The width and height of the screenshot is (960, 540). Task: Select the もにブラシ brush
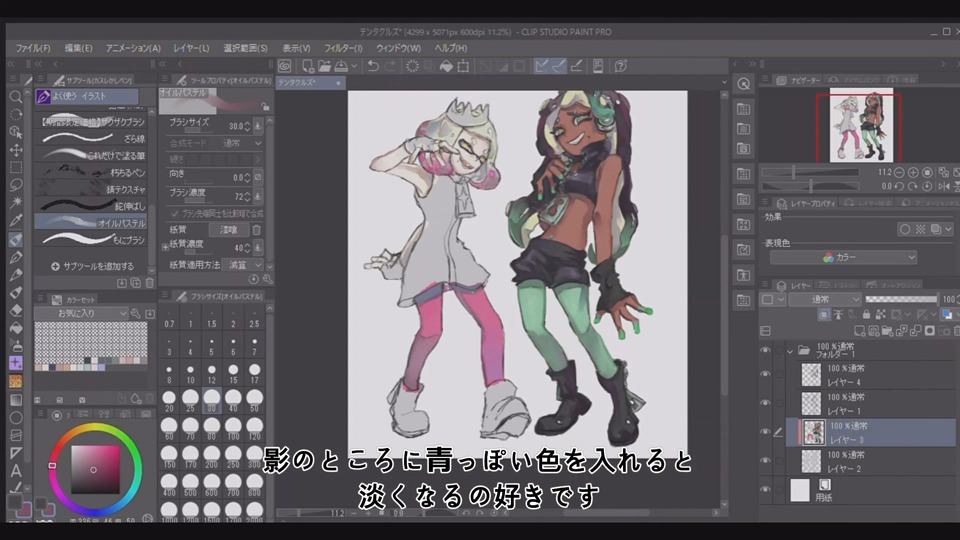(x=91, y=240)
